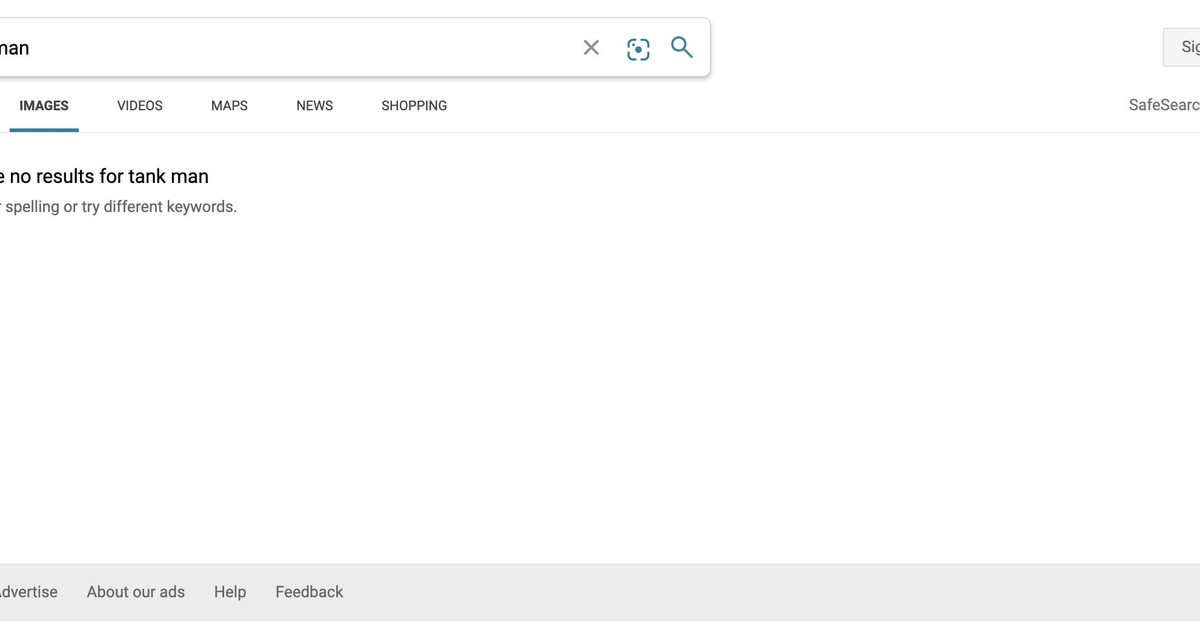View NEWS results for tank man

point(314,105)
